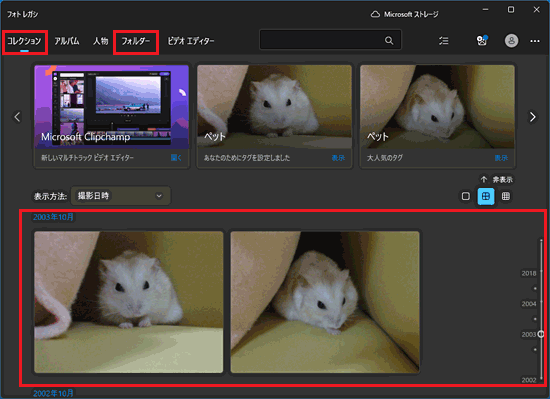Open the 人物 tab
The height and width of the screenshot is (399, 550).
100,41
